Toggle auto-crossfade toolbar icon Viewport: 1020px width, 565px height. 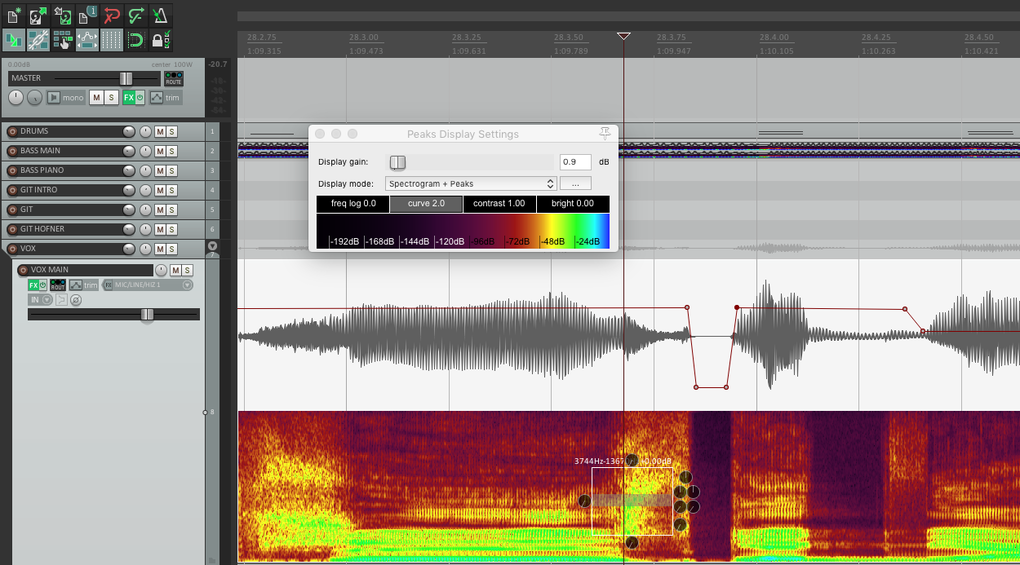point(14,40)
